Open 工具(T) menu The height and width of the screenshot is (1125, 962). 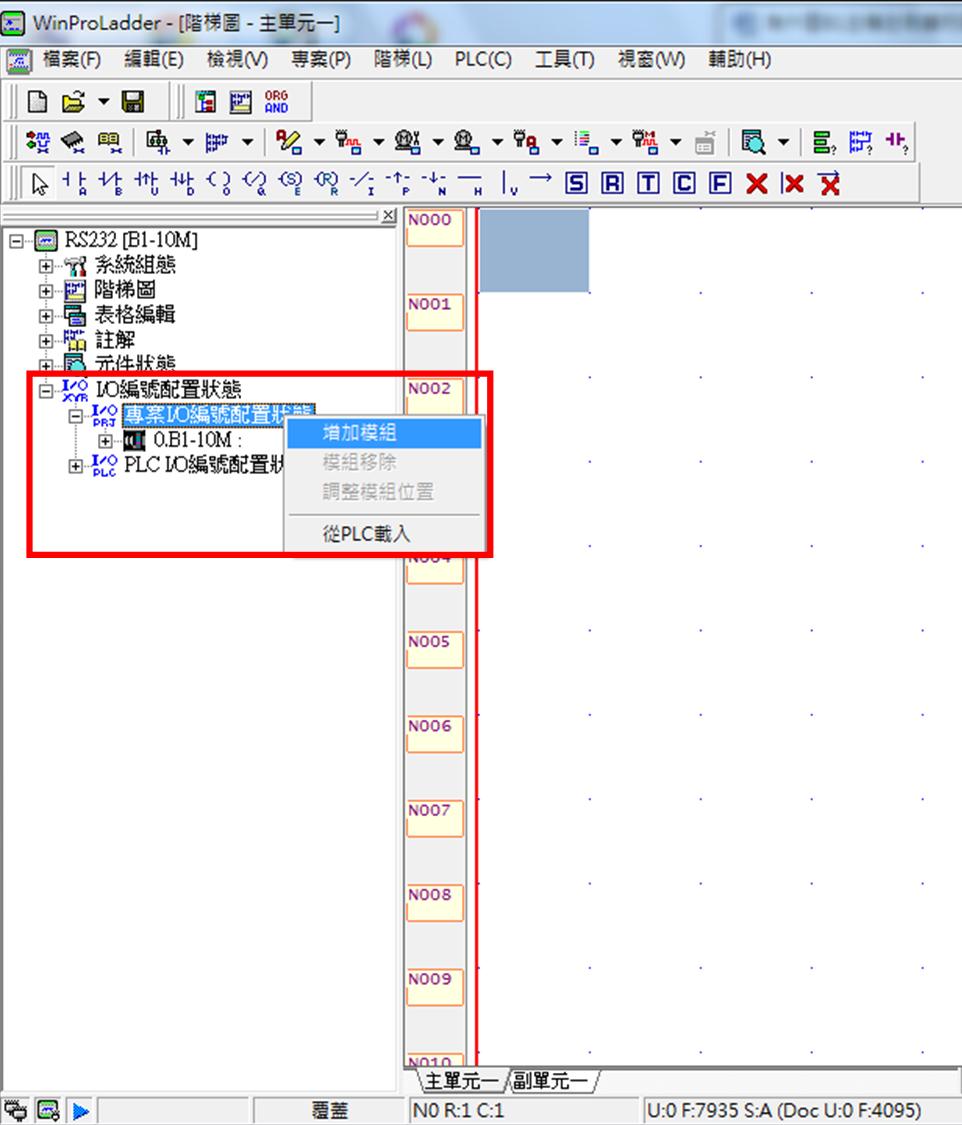565,60
